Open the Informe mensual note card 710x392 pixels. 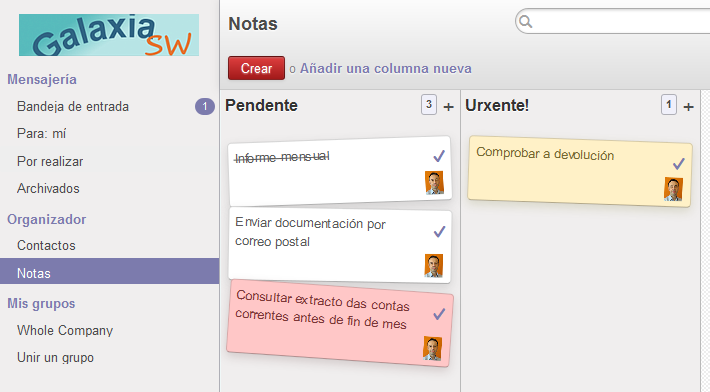pyautogui.click(x=340, y=171)
